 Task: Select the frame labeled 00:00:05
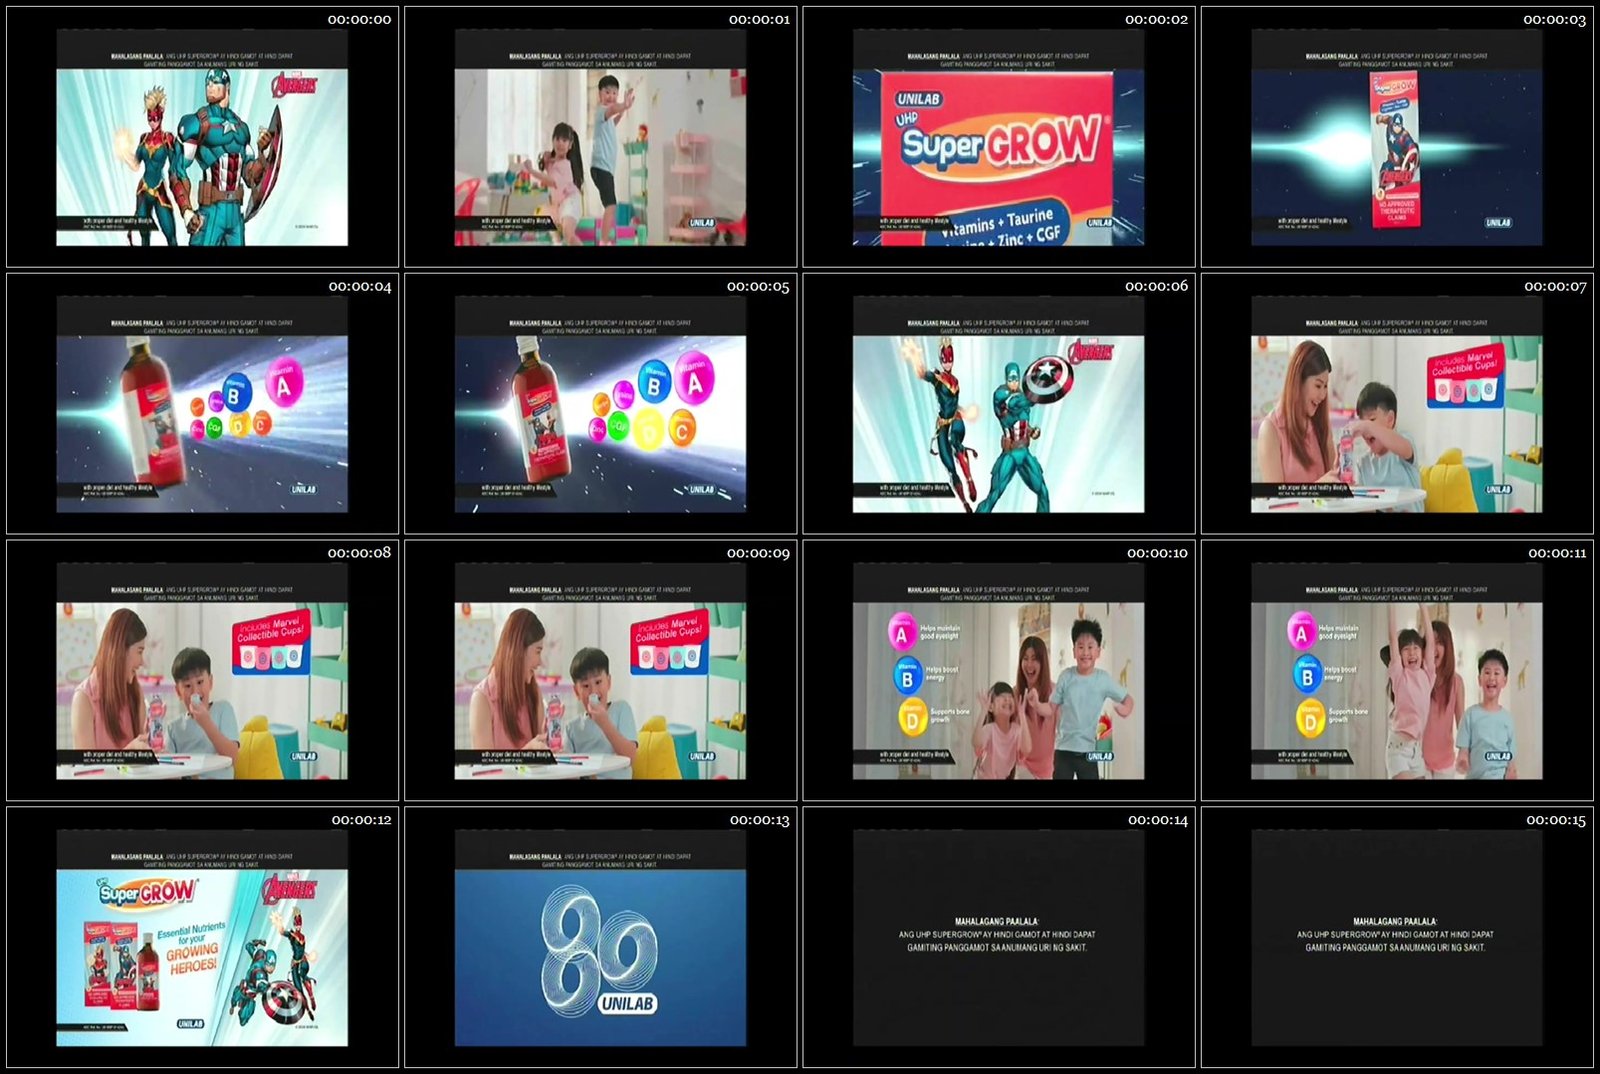click(x=600, y=404)
